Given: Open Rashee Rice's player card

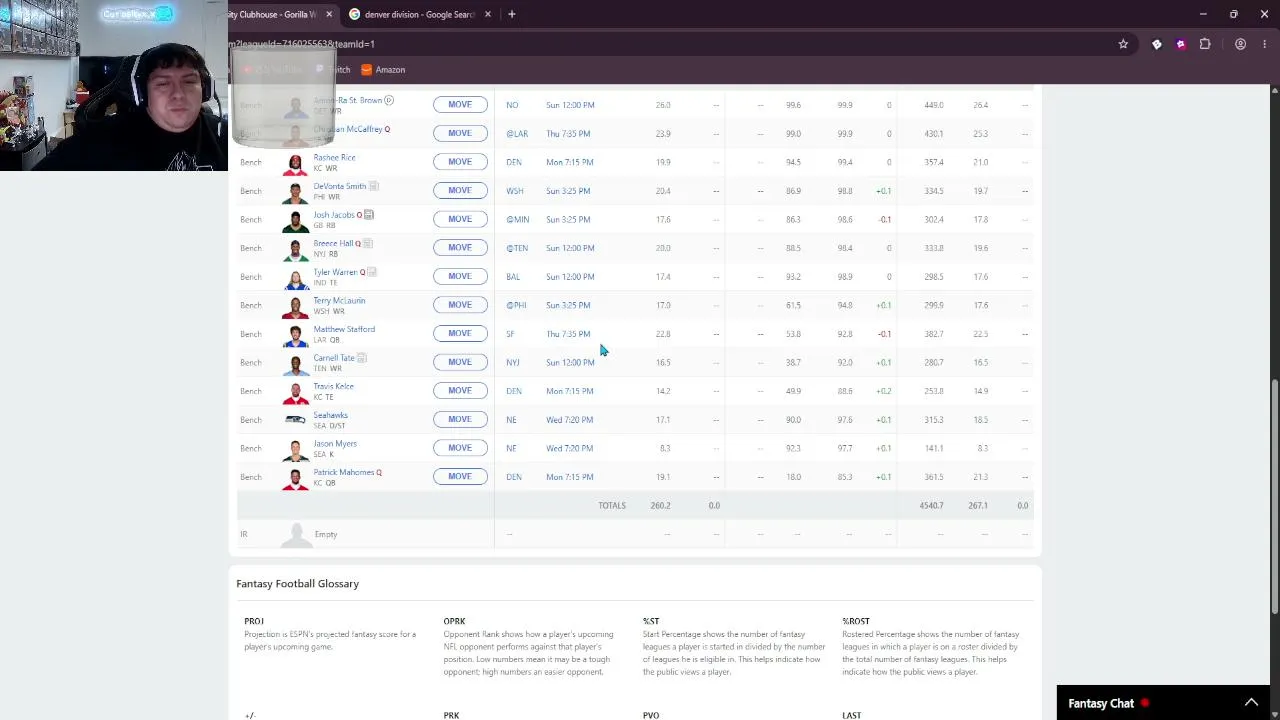Looking at the screenshot, I should 334,157.
